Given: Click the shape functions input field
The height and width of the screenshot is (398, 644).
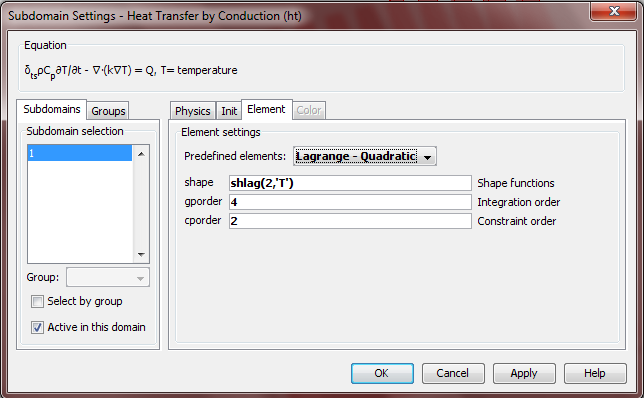Looking at the screenshot, I should coord(350,183).
